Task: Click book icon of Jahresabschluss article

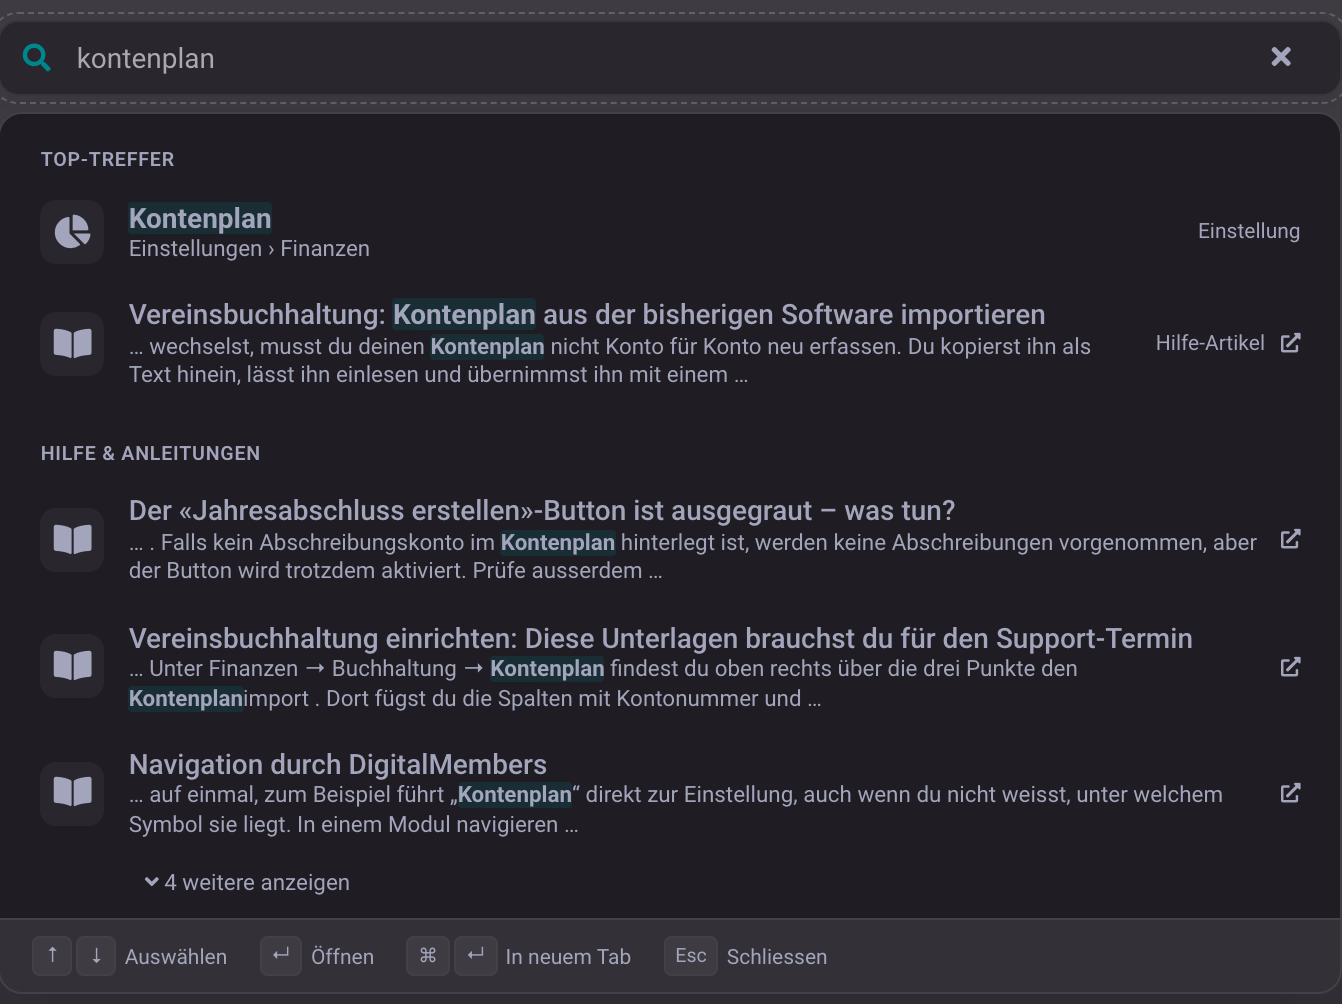Action: click(72, 540)
